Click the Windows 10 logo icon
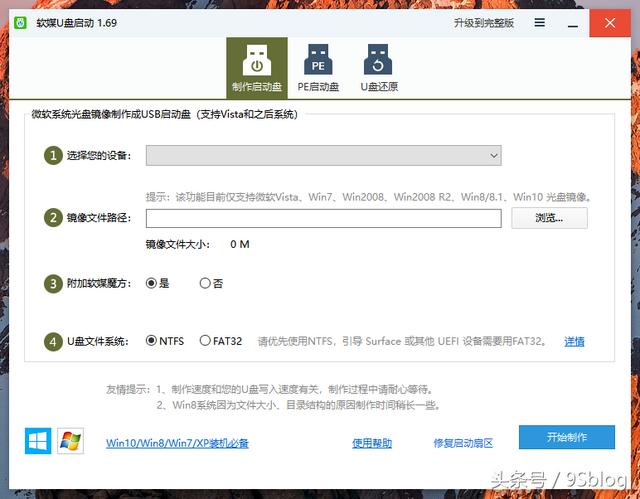Screen dimensions: 640x499 point(38,441)
